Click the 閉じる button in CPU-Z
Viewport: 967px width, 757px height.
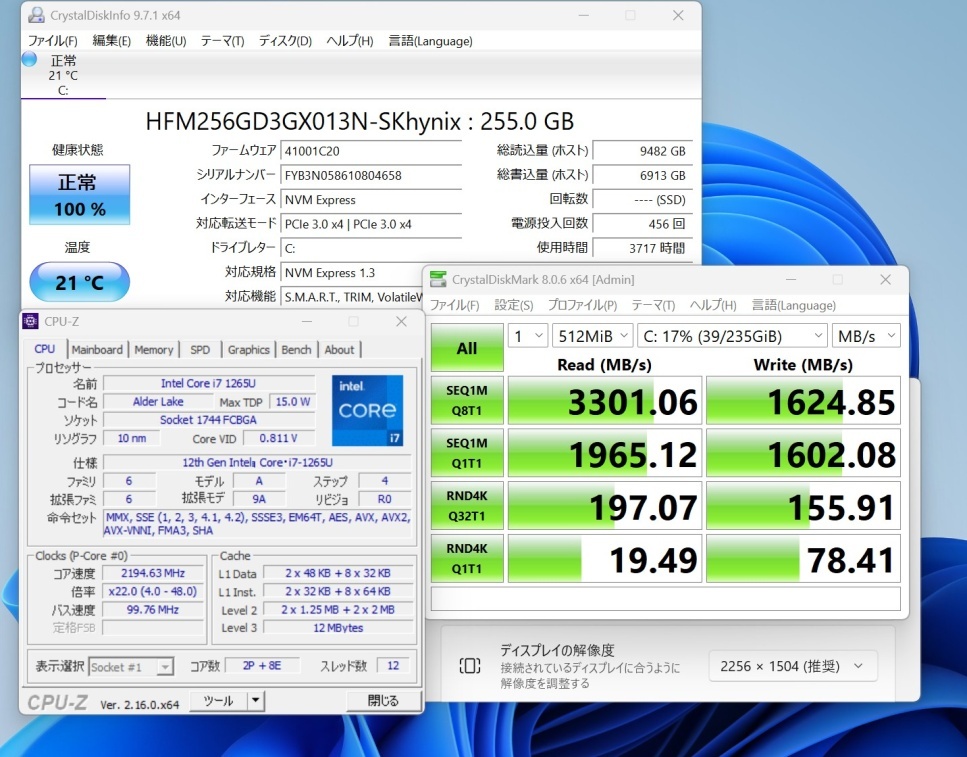tap(382, 701)
